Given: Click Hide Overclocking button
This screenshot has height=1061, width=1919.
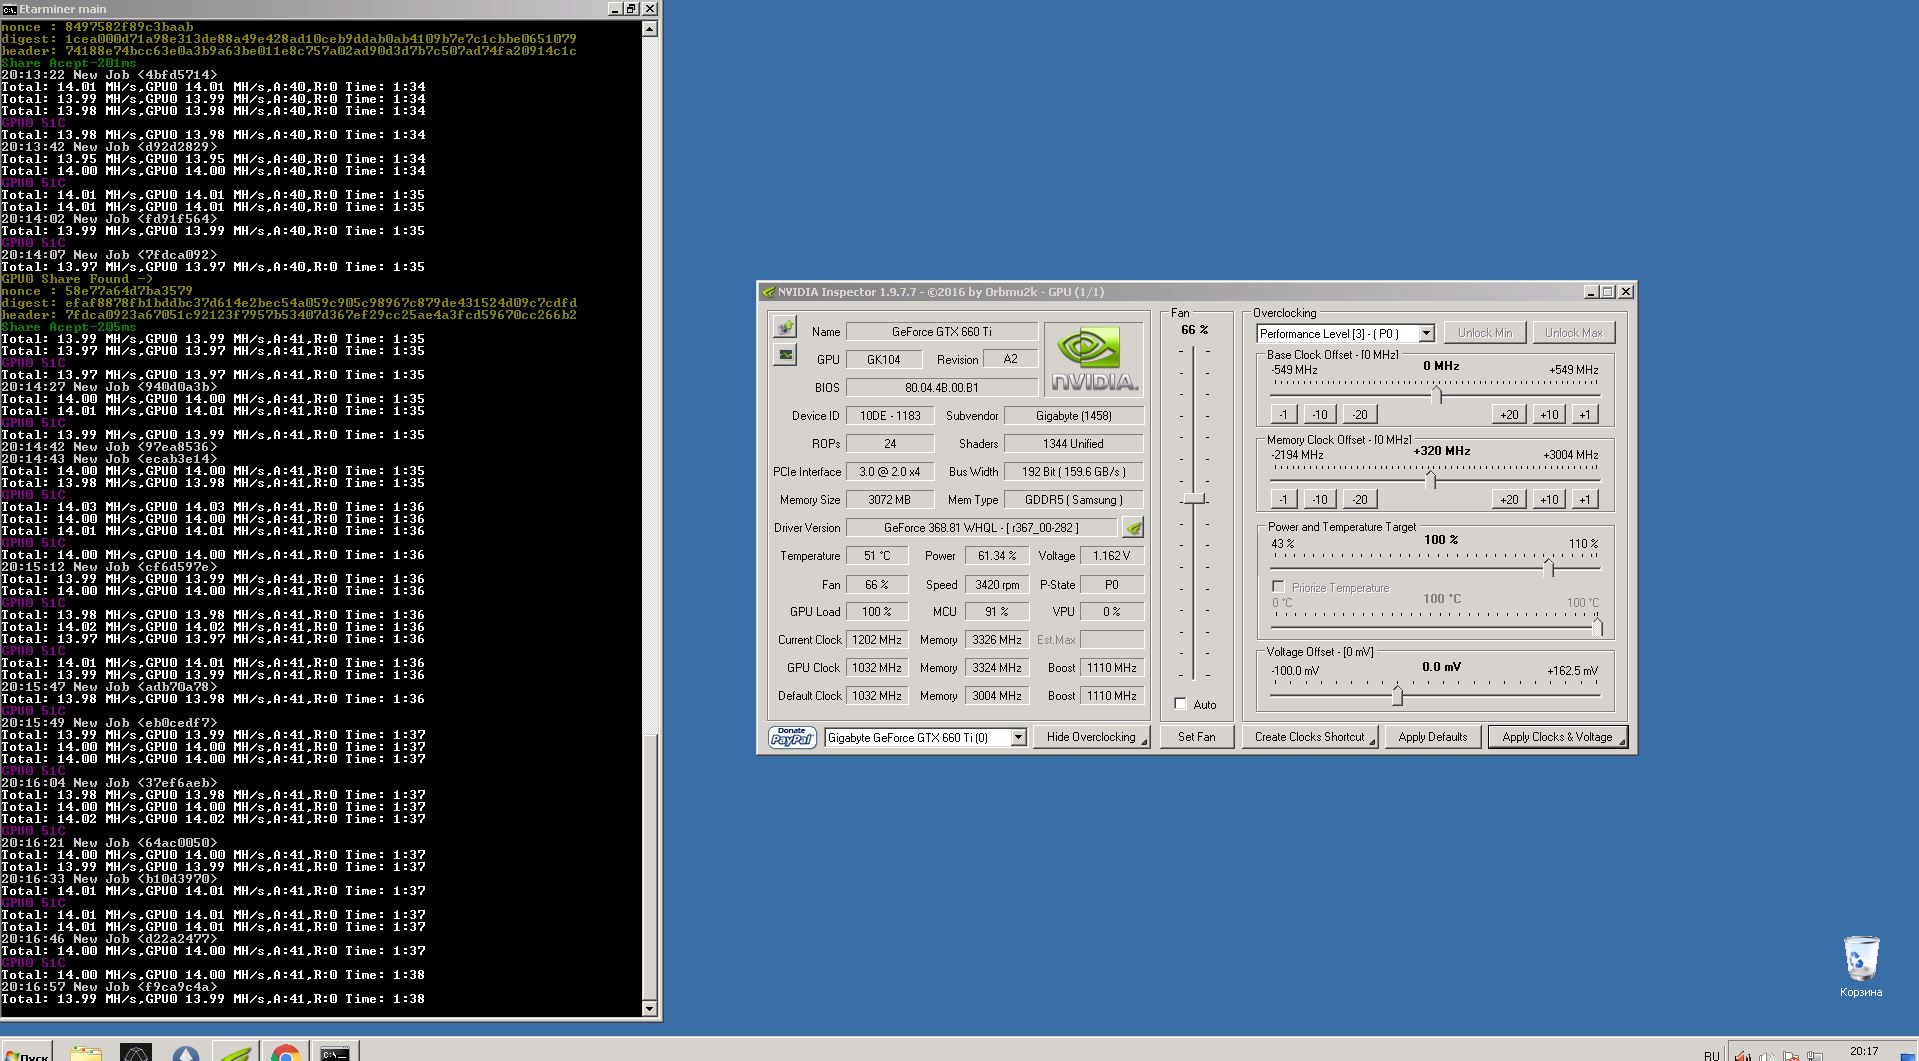Looking at the screenshot, I should point(1091,737).
